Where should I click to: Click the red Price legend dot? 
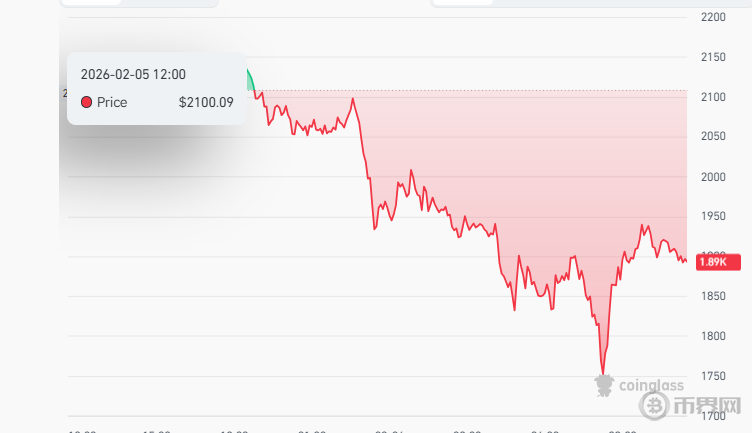click(86, 102)
